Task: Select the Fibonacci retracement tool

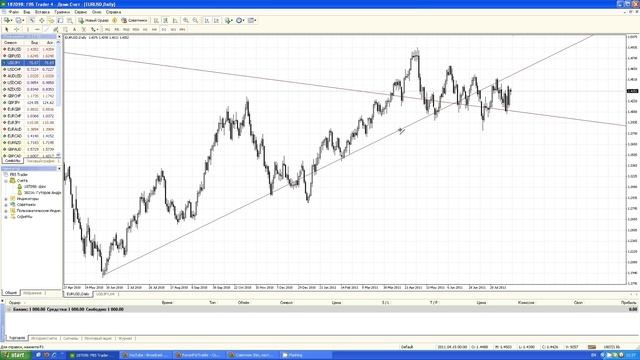Action: click(x=65, y=29)
